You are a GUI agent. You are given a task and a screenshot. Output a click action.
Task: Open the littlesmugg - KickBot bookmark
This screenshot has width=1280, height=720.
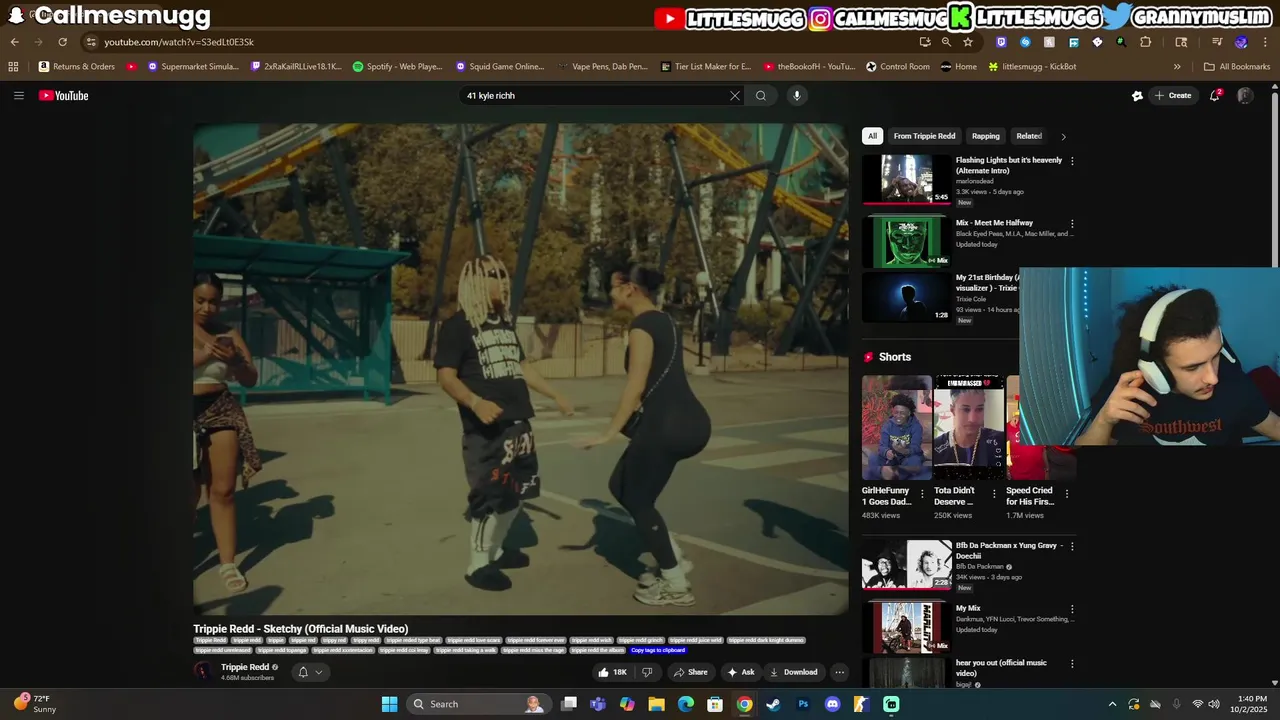[x=1032, y=67]
